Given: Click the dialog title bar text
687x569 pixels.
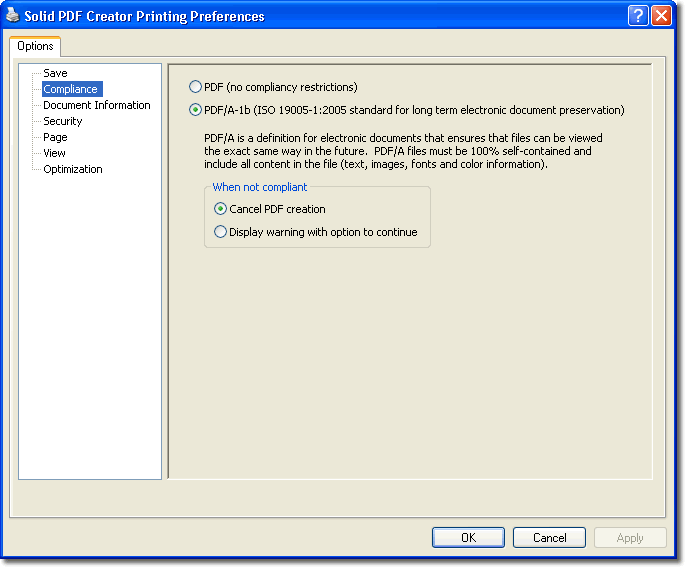Looking at the screenshot, I should [x=144, y=16].
